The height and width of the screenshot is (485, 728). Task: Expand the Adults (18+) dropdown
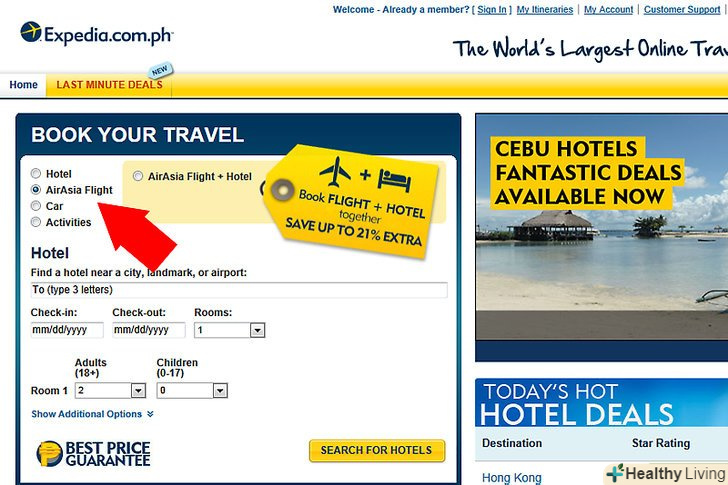click(110, 390)
